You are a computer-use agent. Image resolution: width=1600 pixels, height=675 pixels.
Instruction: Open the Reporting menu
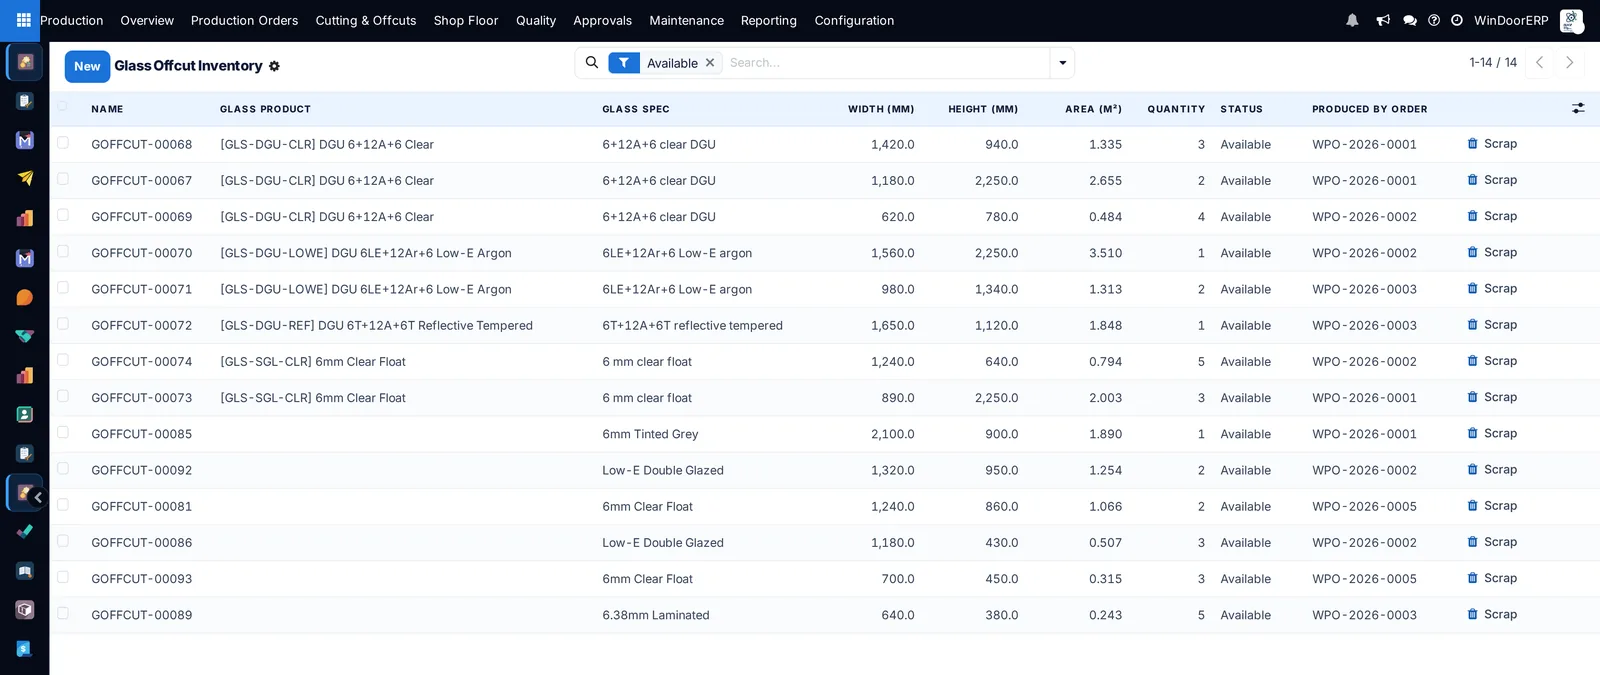click(x=769, y=20)
